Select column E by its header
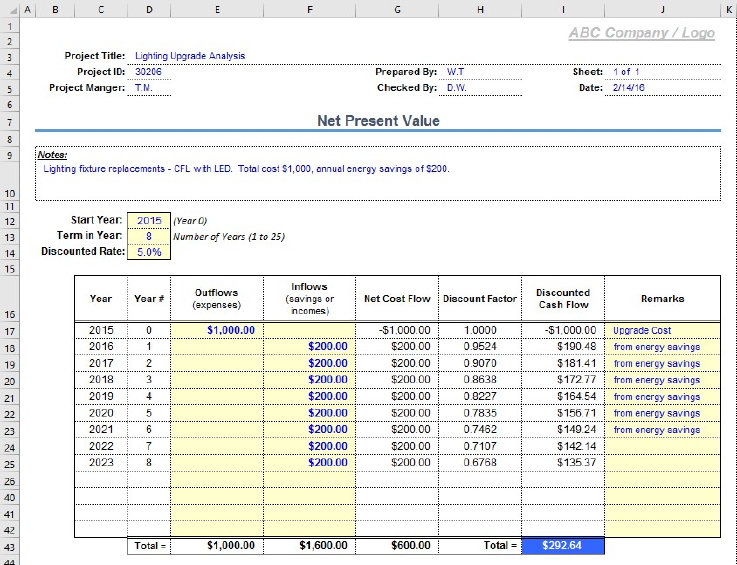This screenshot has width=737, height=565. click(x=217, y=9)
